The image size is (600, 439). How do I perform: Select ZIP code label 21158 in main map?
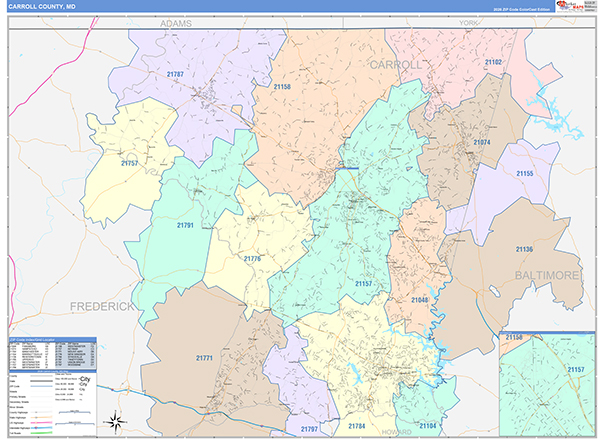[282, 87]
